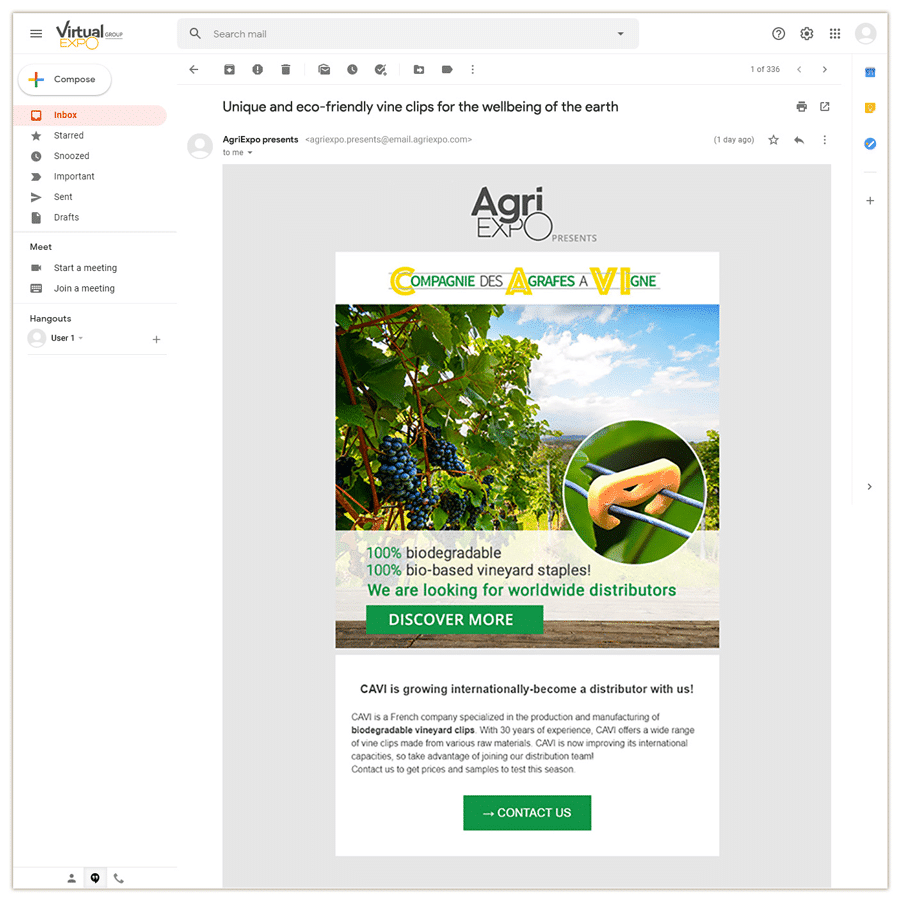
Task: Archive this email
Action: [x=229, y=70]
